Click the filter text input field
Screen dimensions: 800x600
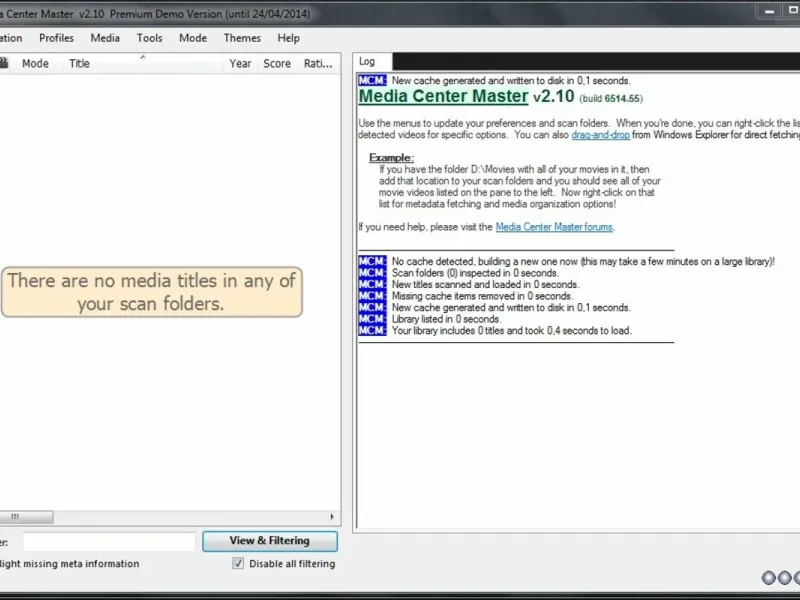109,541
